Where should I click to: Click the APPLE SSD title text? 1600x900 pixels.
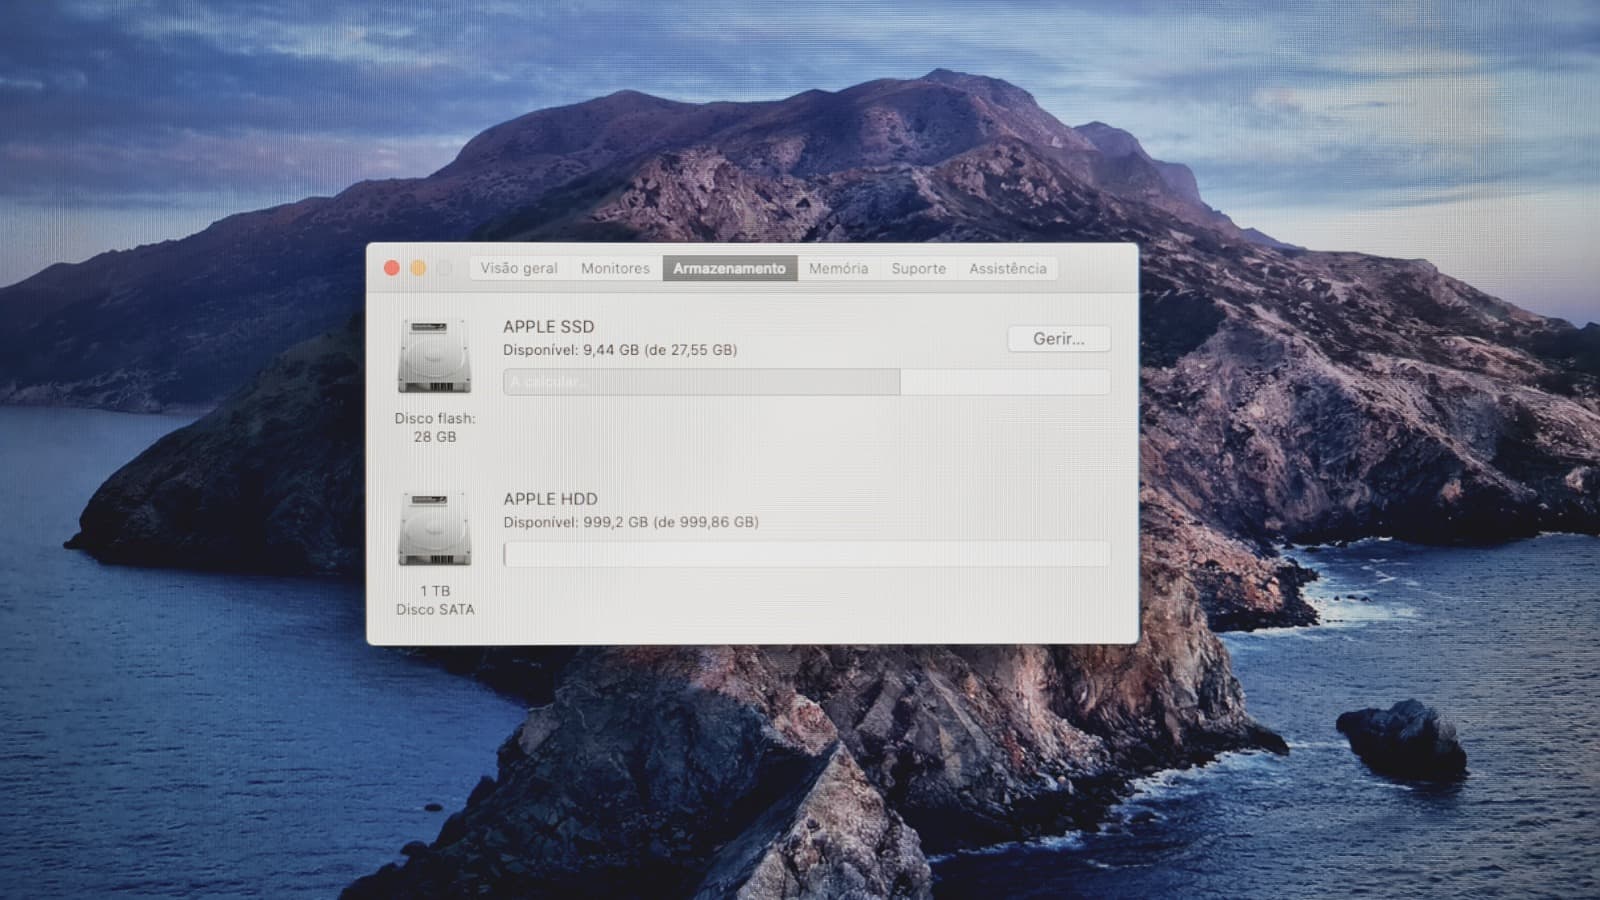(x=549, y=327)
